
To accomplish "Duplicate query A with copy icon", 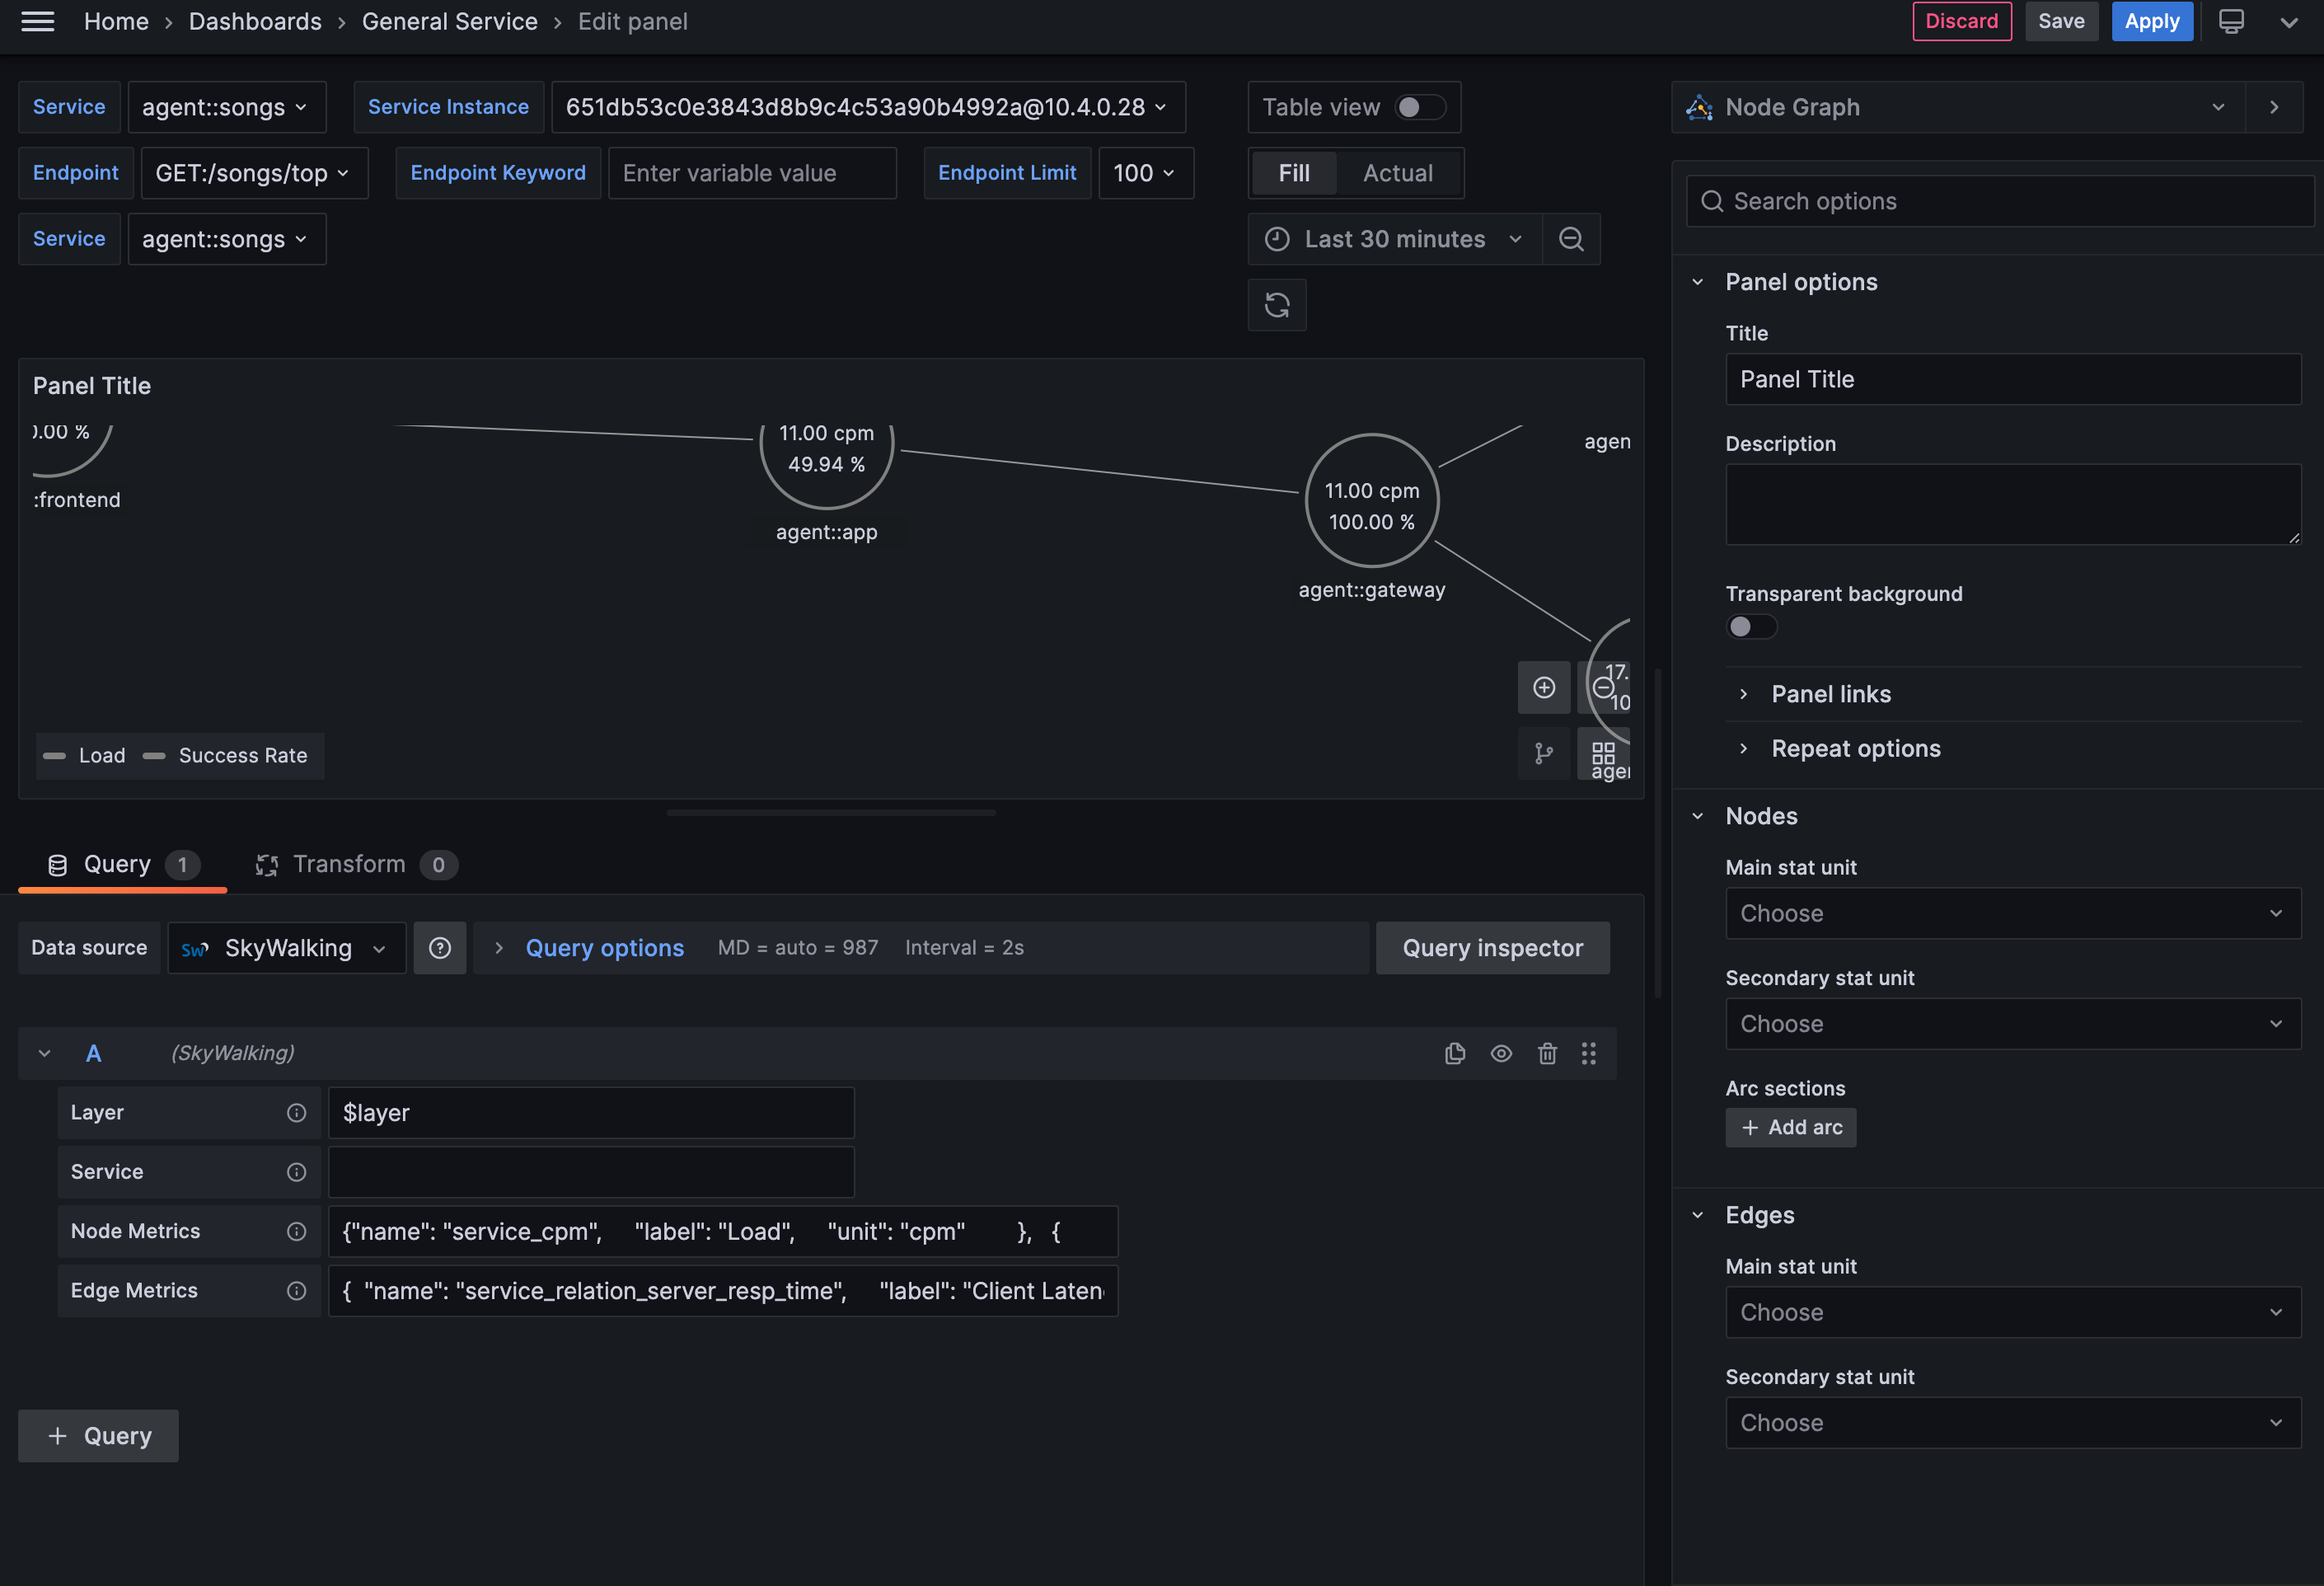I will coord(1455,1053).
